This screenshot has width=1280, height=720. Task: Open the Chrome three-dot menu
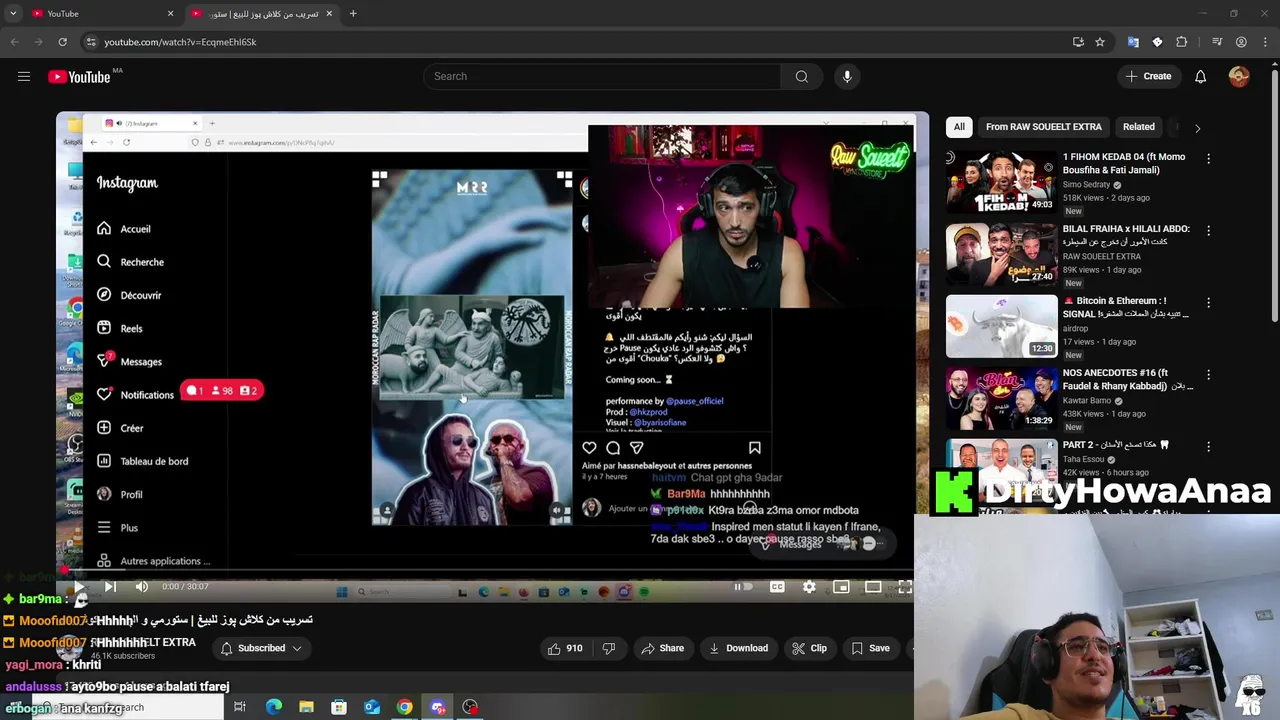tap(1265, 42)
